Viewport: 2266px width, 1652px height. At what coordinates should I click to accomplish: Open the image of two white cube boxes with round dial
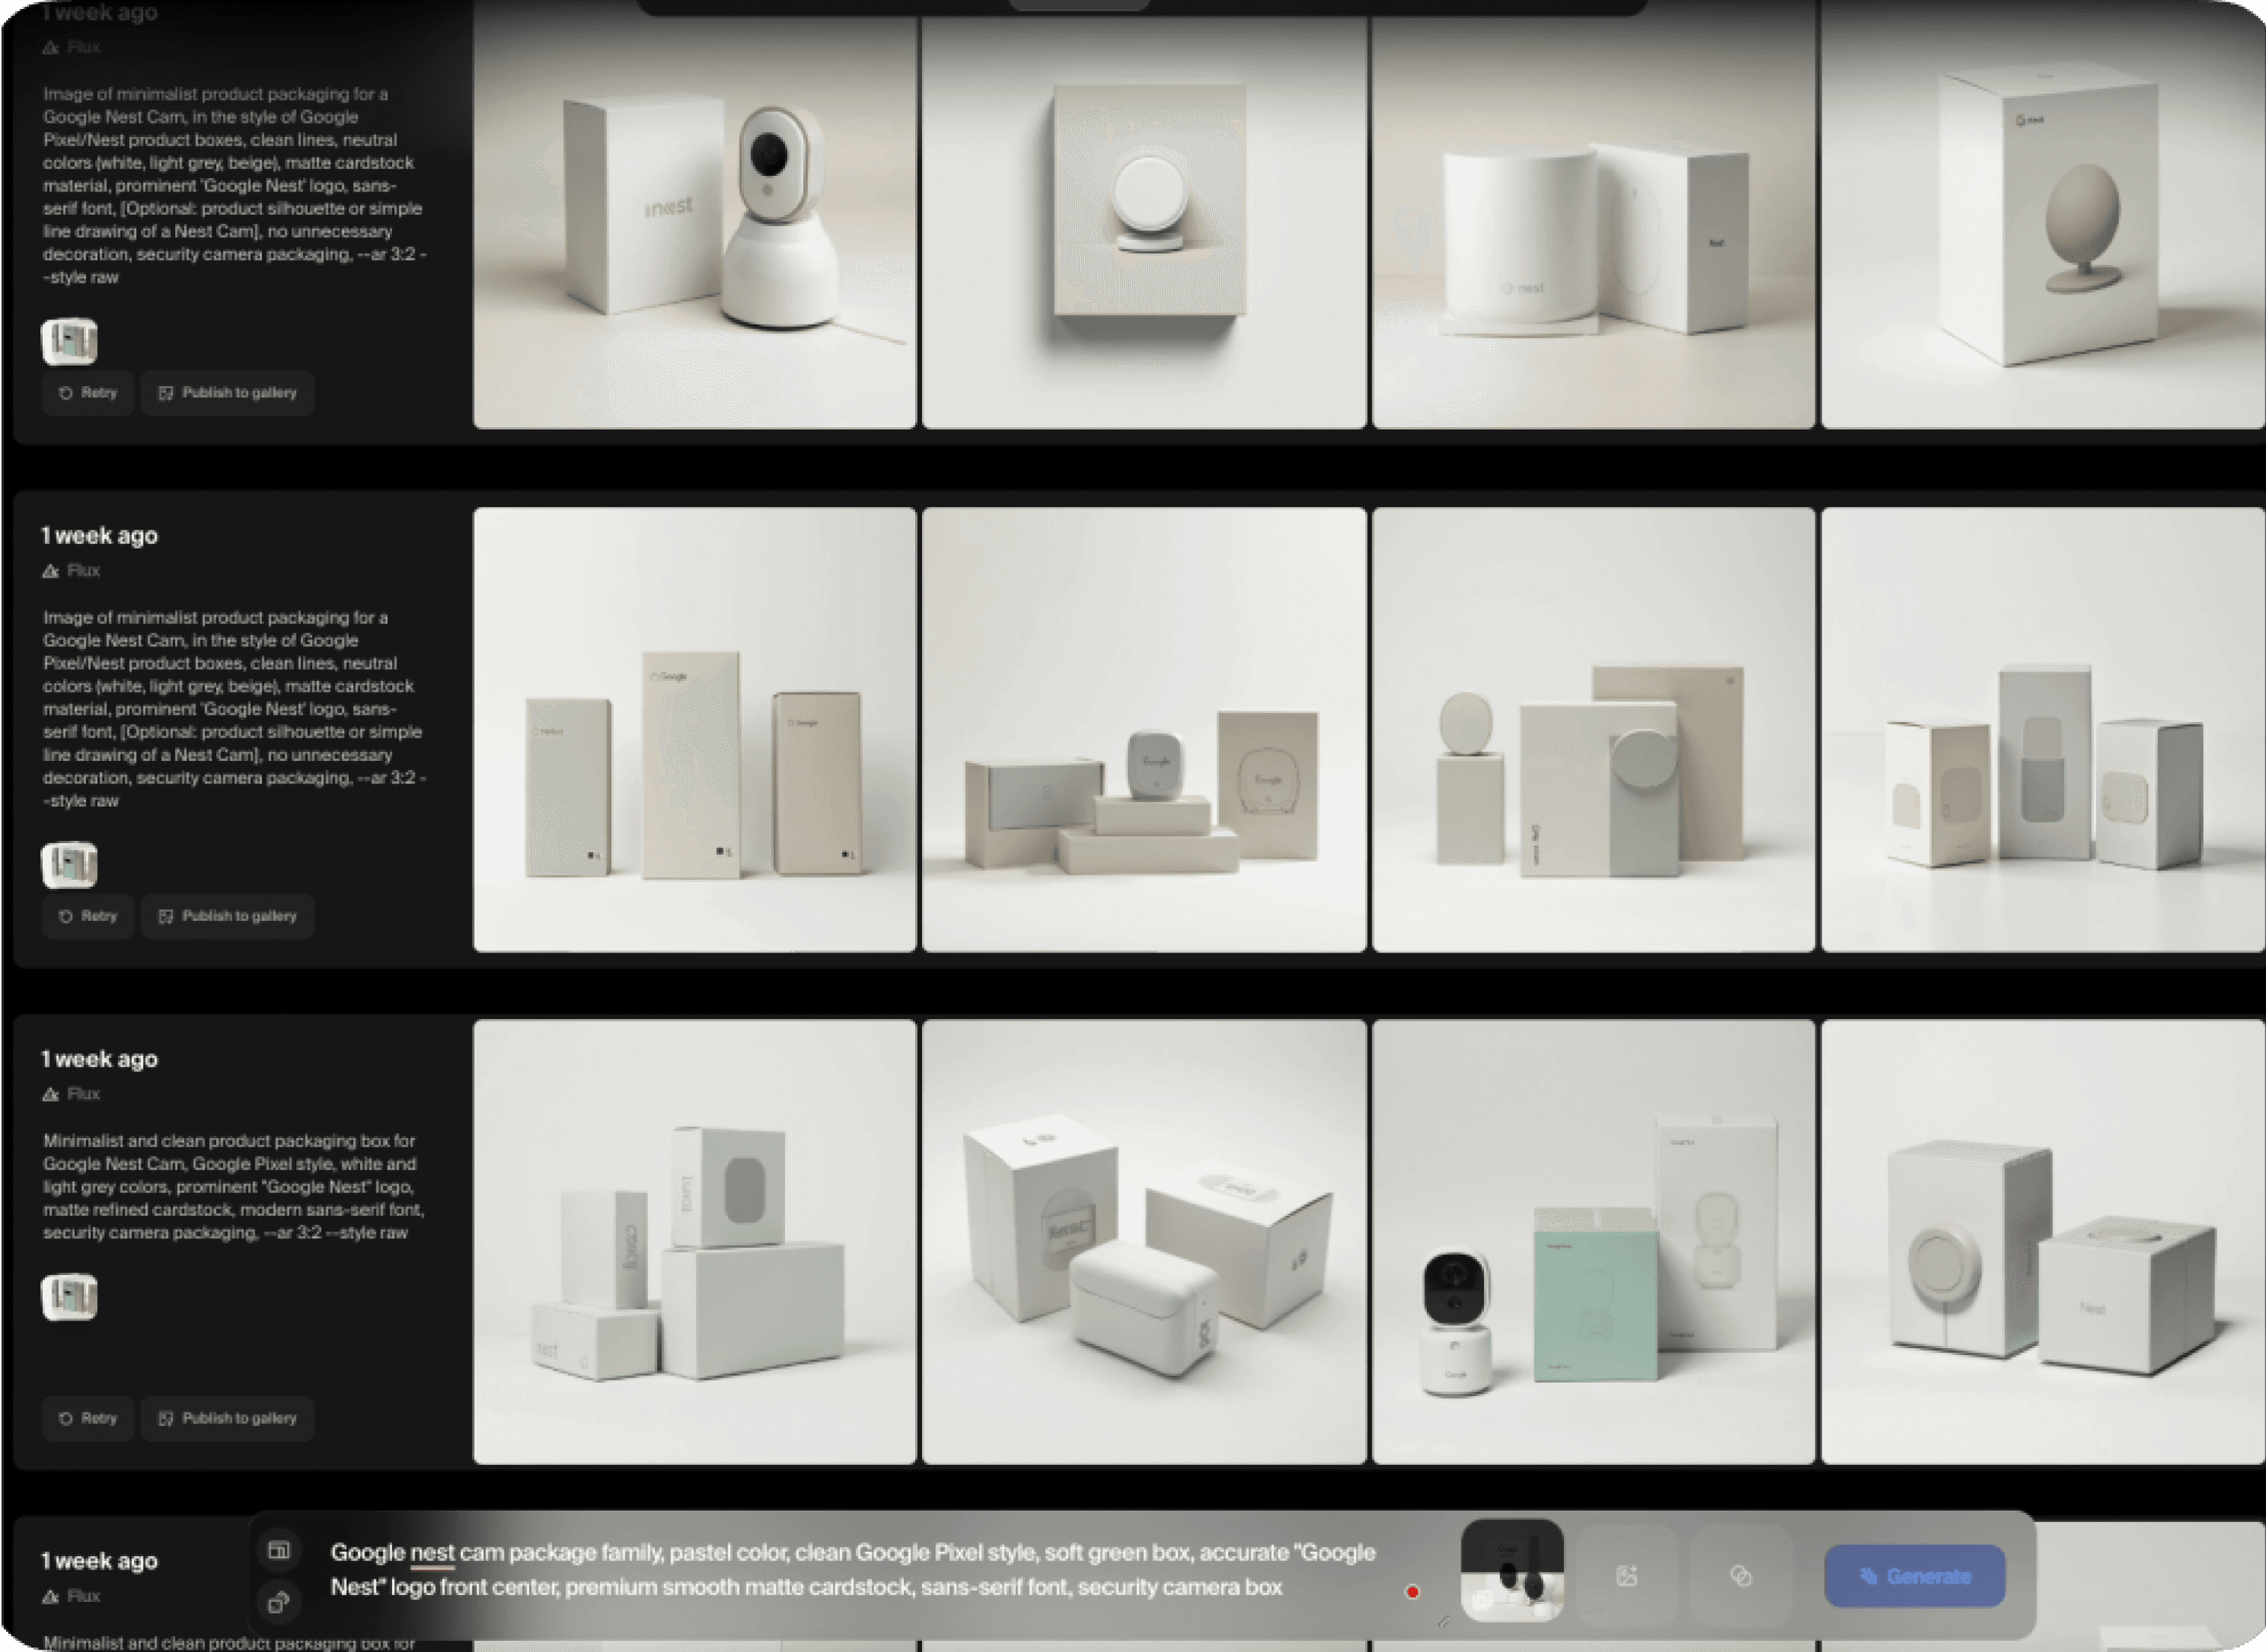[x=2043, y=1242]
